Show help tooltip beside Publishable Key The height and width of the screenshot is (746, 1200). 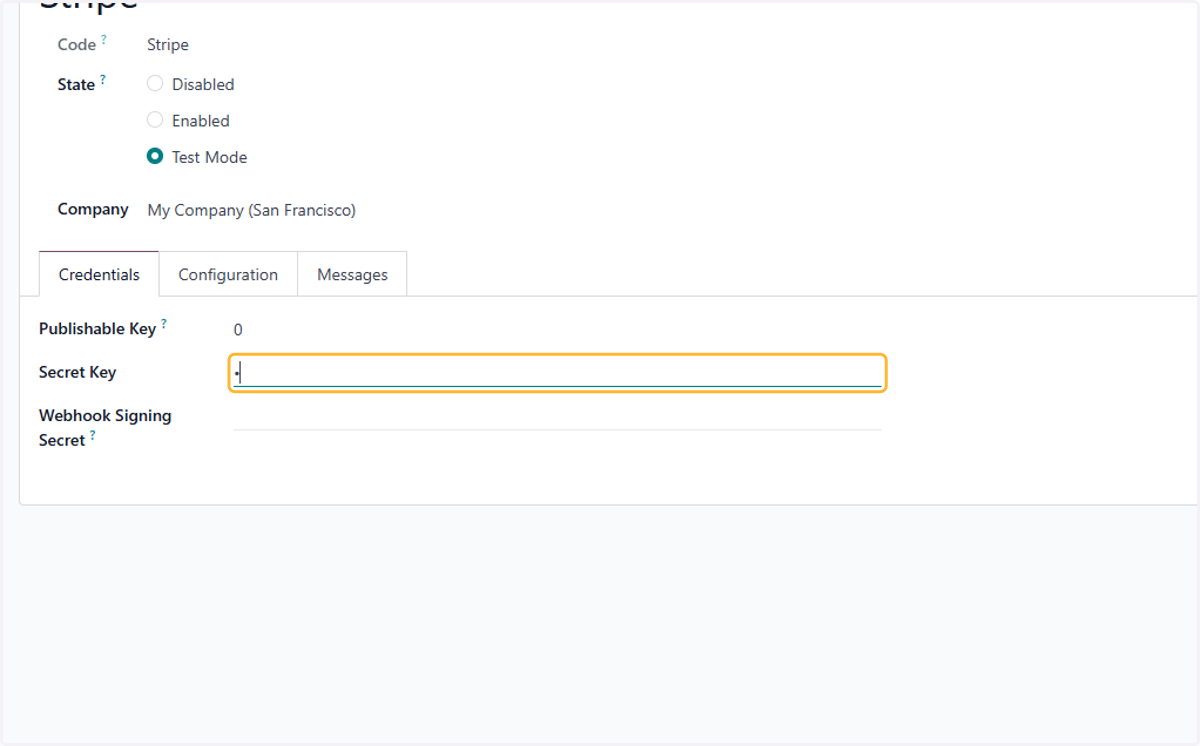[x=164, y=323]
